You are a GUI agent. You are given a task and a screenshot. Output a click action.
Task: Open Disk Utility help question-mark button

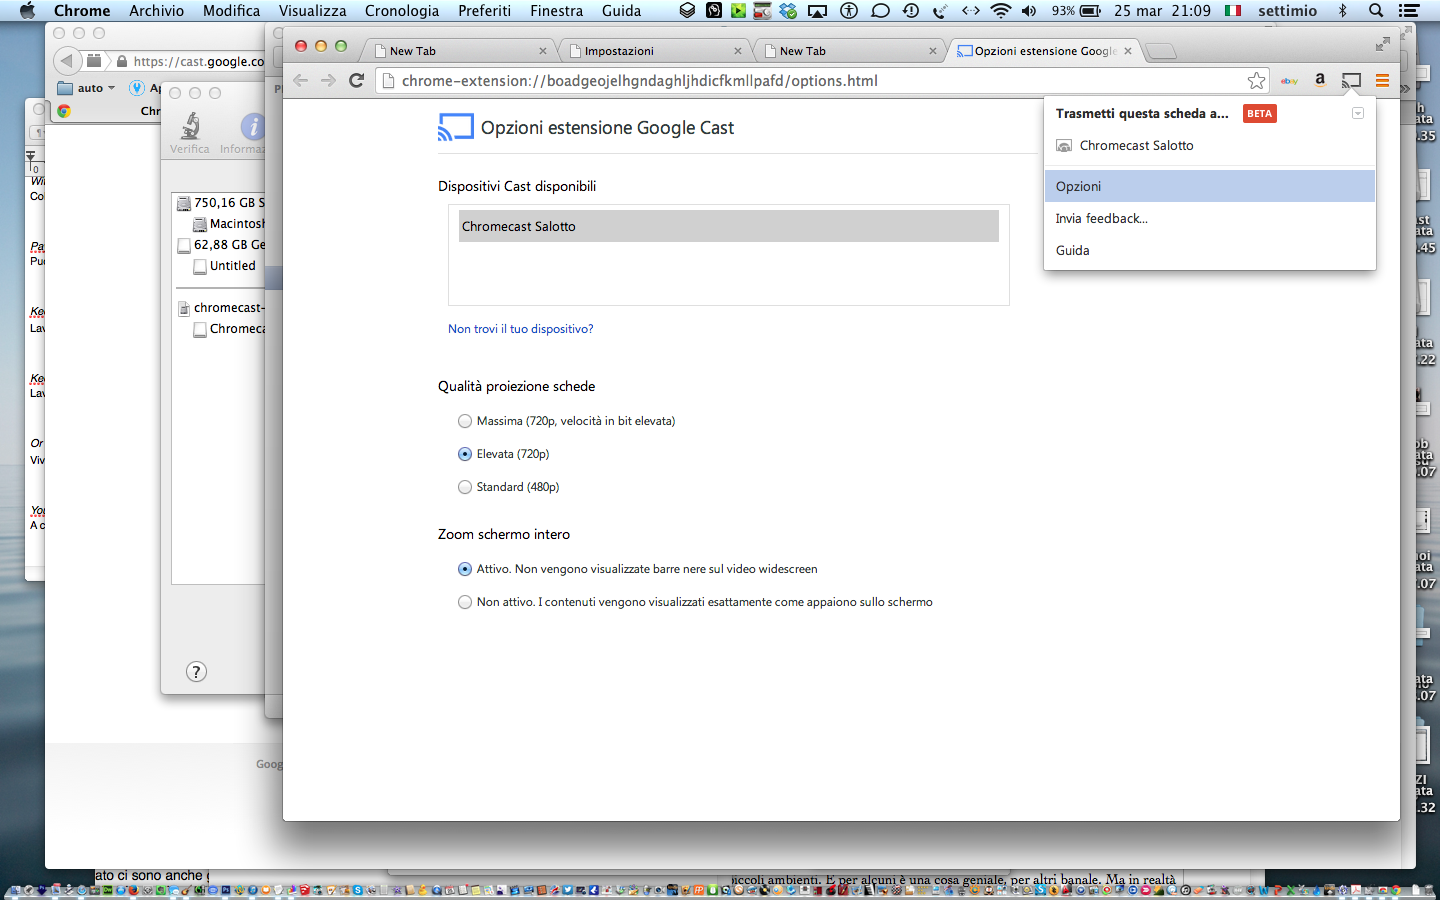point(196,672)
